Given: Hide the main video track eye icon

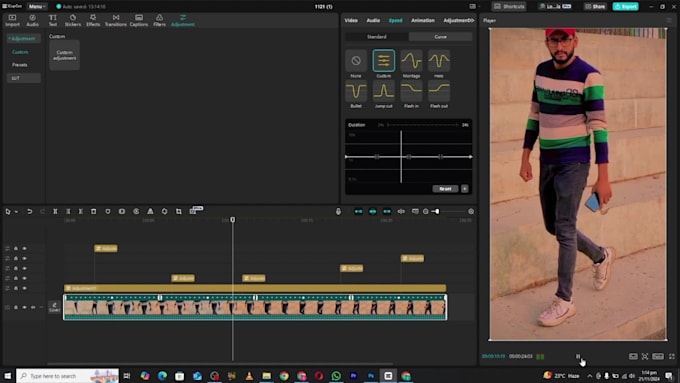Looking at the screenshot, I should click(x=24, y=308).
